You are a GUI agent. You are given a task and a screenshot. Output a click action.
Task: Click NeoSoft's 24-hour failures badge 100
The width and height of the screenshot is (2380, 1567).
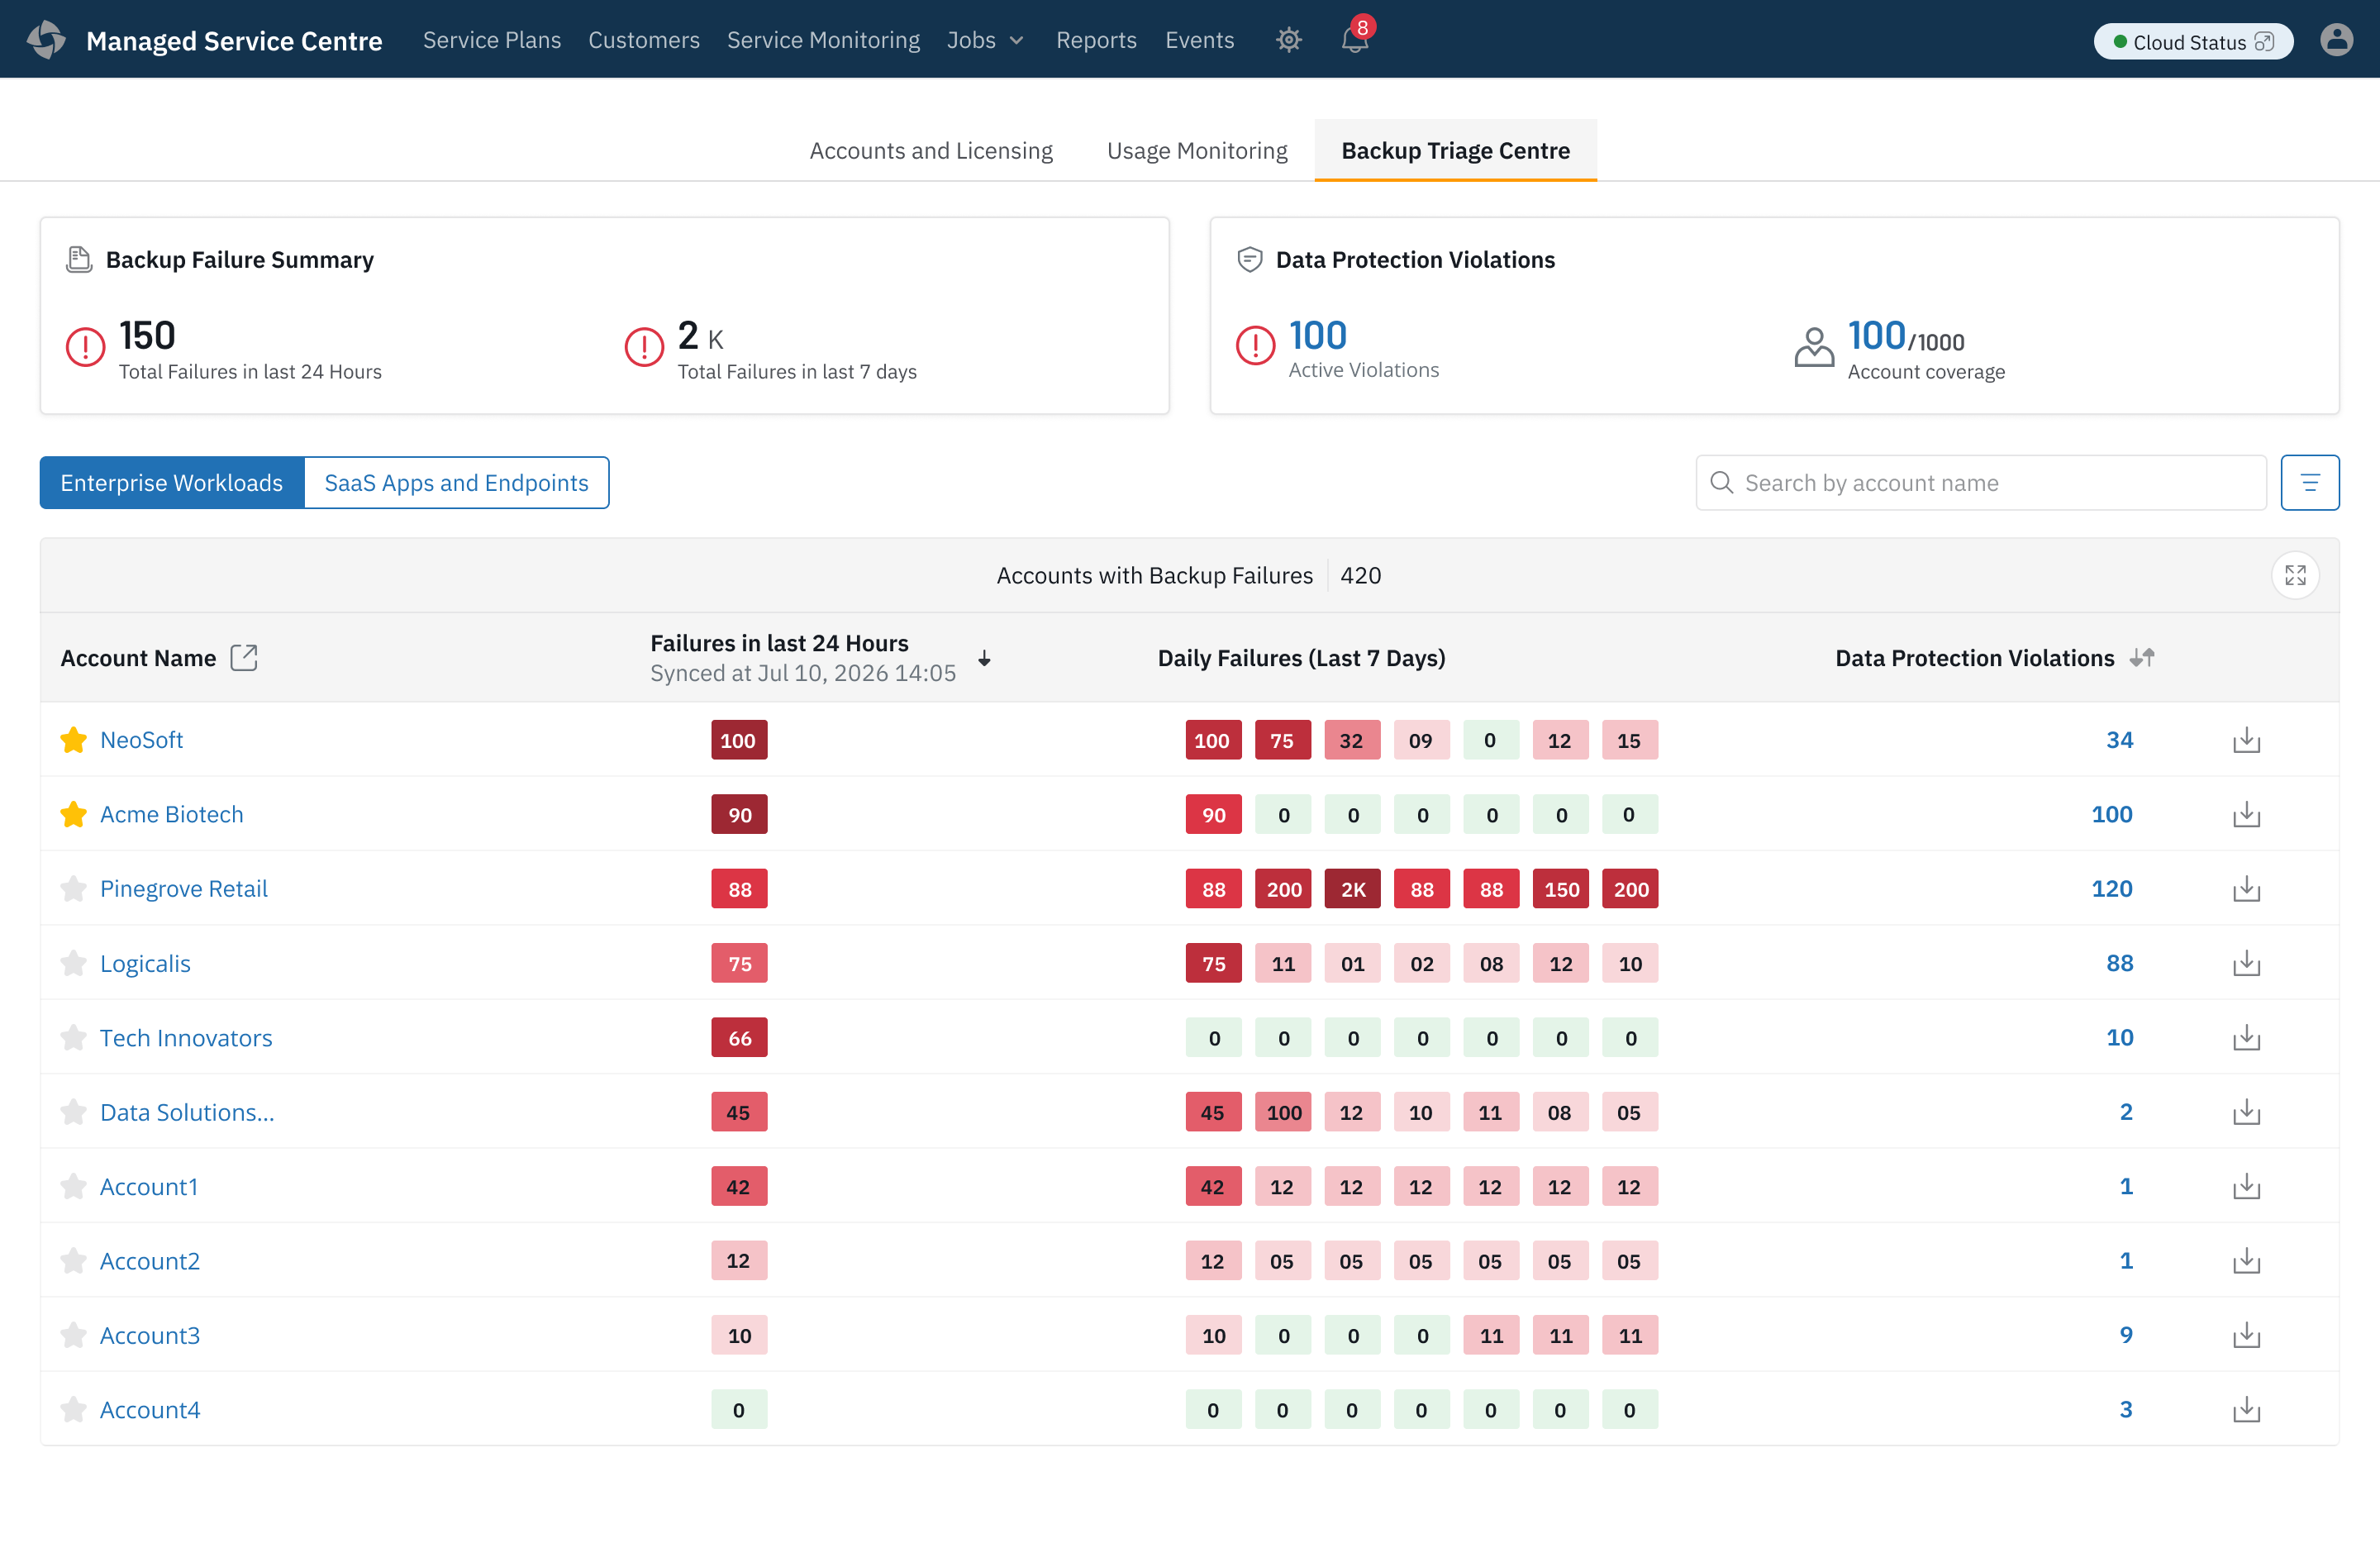tap(739, 740)
